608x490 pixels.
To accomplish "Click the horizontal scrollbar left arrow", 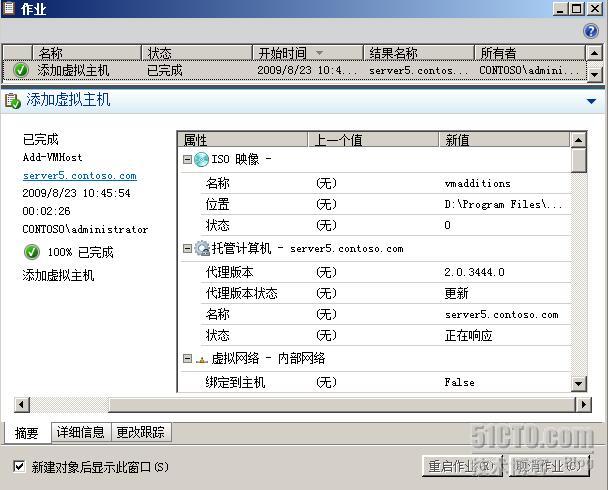I will 21,404.
